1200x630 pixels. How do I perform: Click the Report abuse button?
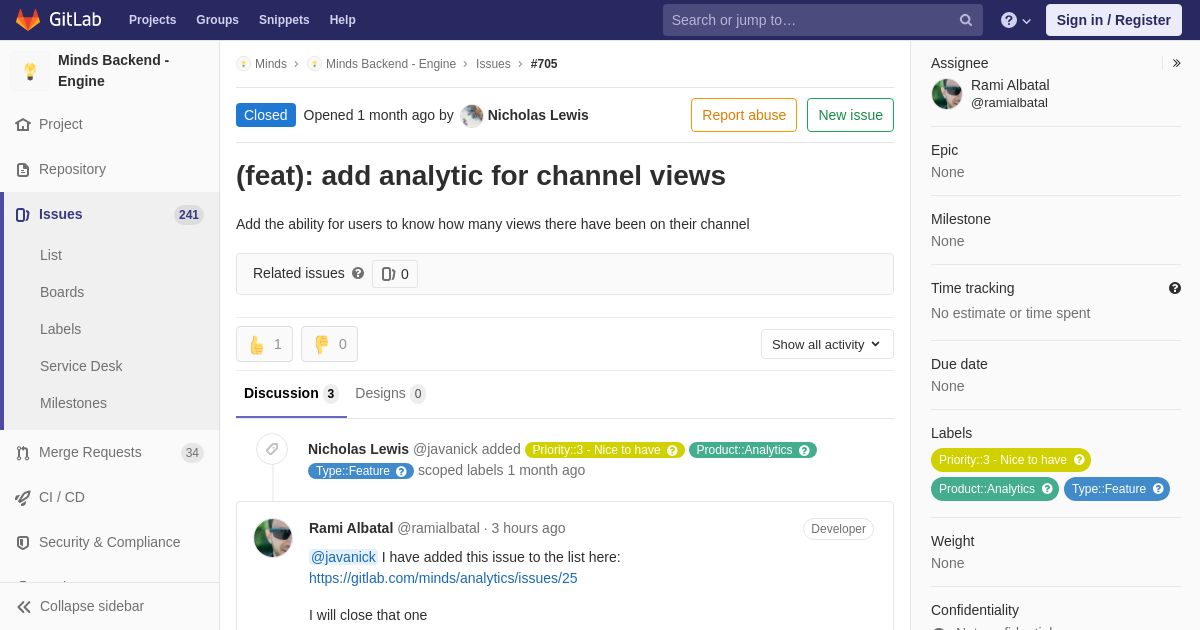click(744, 115)
